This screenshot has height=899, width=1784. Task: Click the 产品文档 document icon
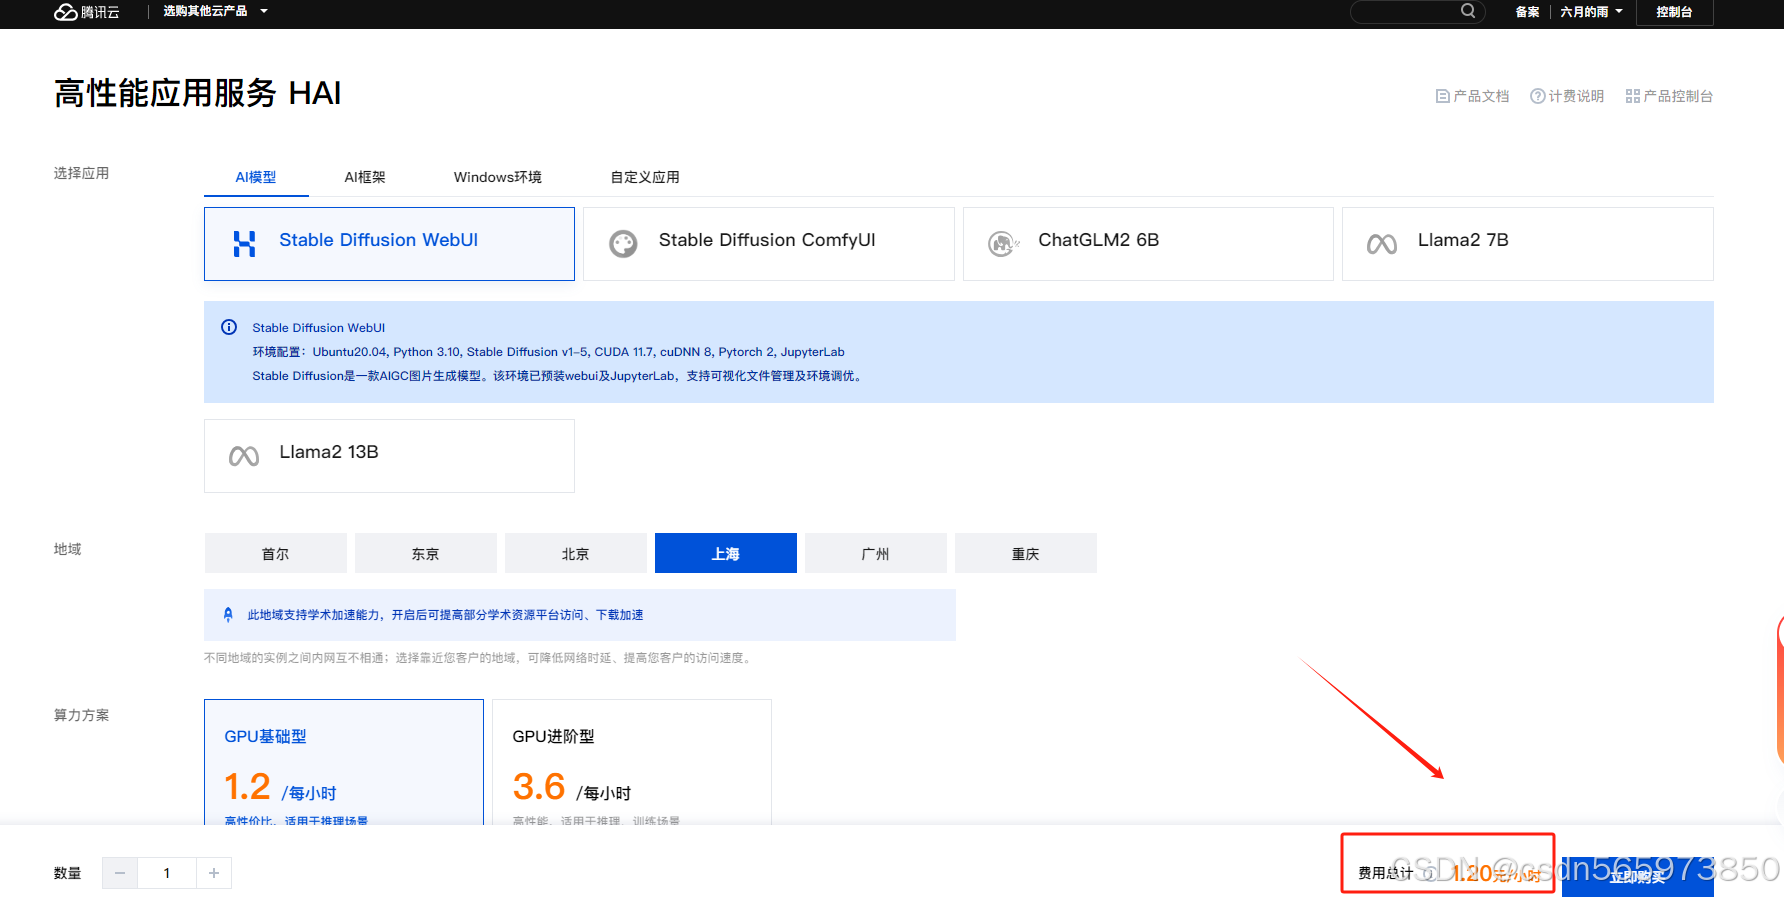1443,96
